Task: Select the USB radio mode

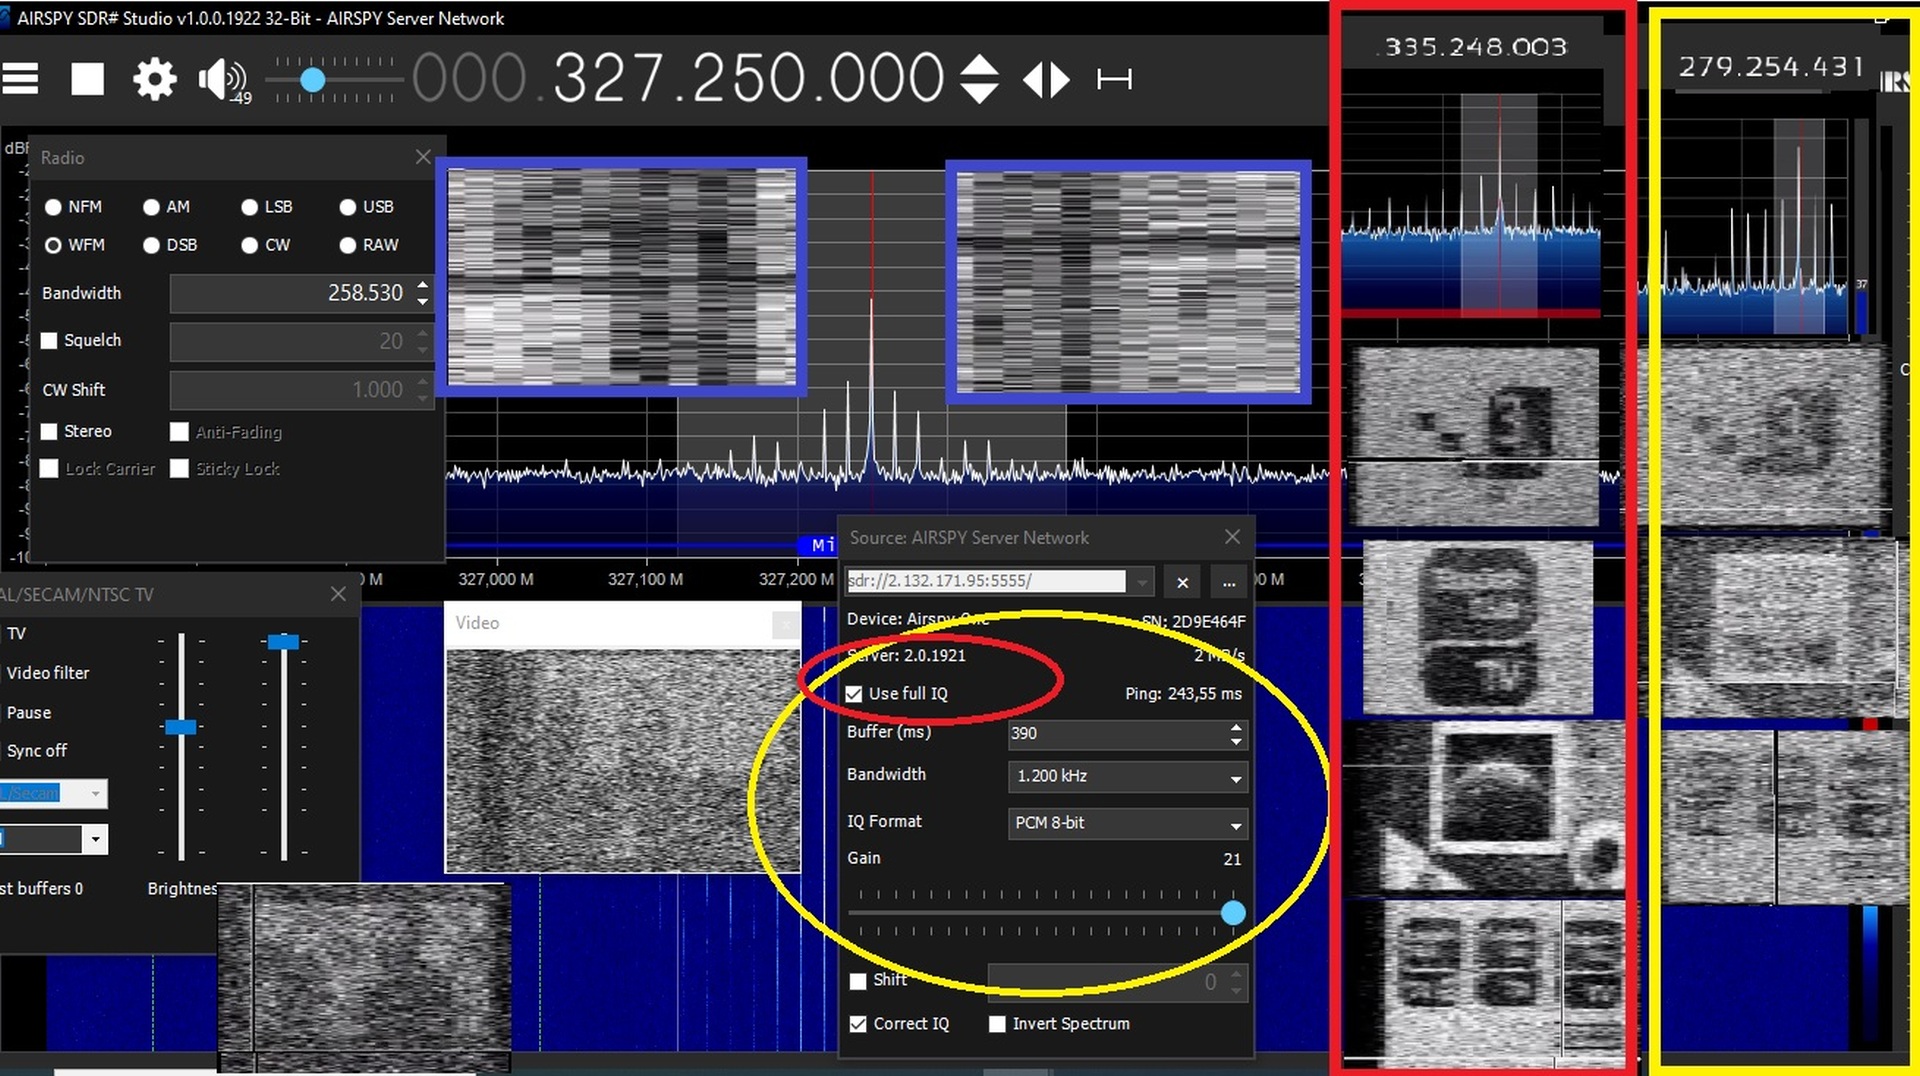Action: click(348, 207)
